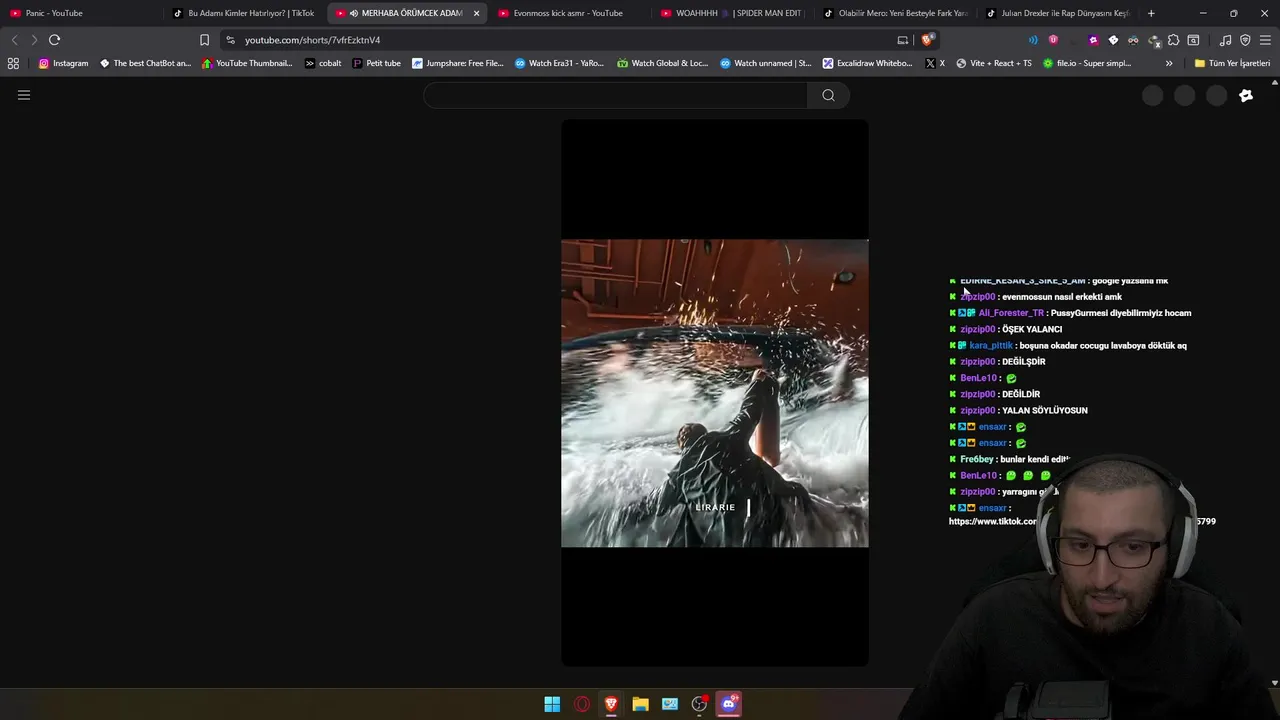Open the YouTube Thumbnail bookmark
The height and width of the screenshot is (720, 1280).
click(x=247, y=63)
